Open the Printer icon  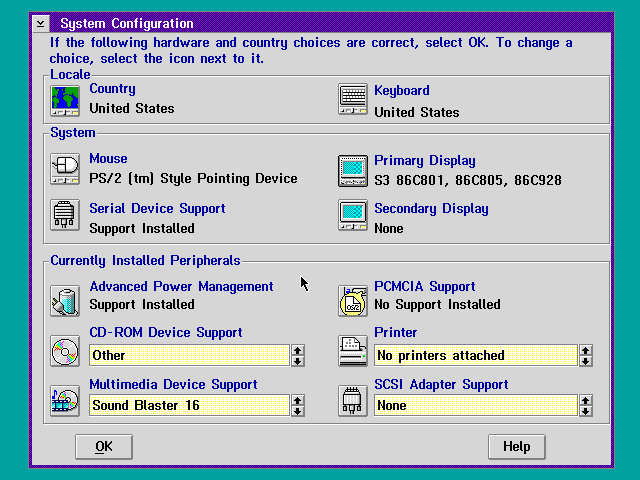(353, 351)
